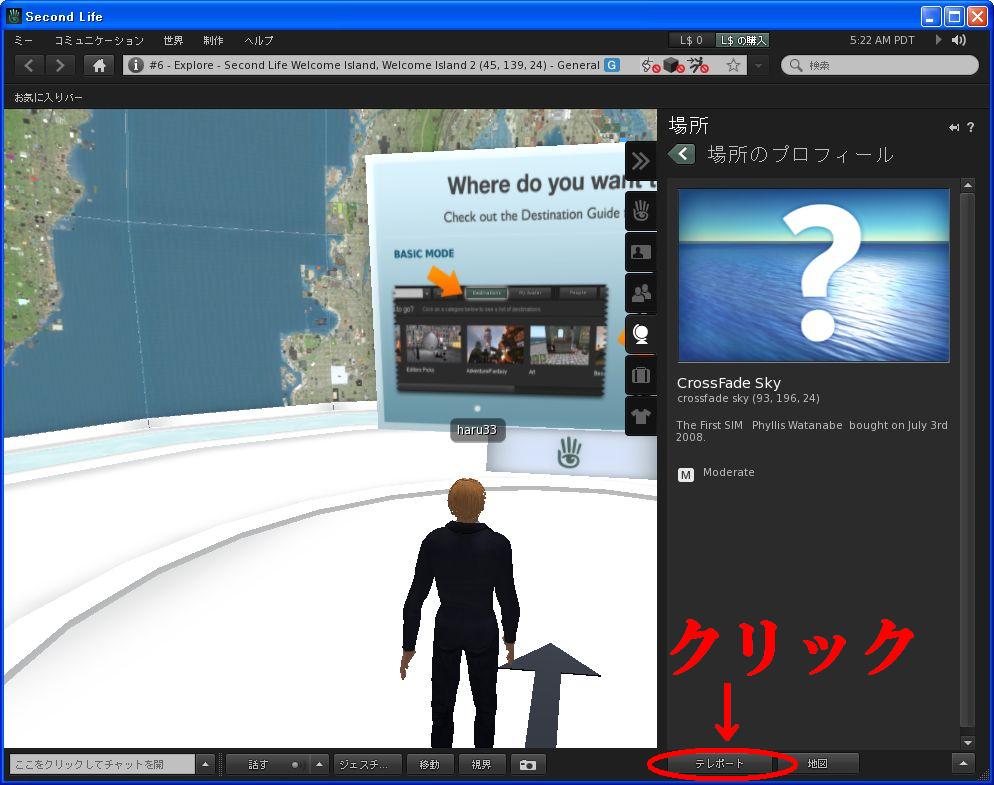Screen dimensions: 994x785
Task: Click the 5:22 AM PDT clock
Action: 882,40
